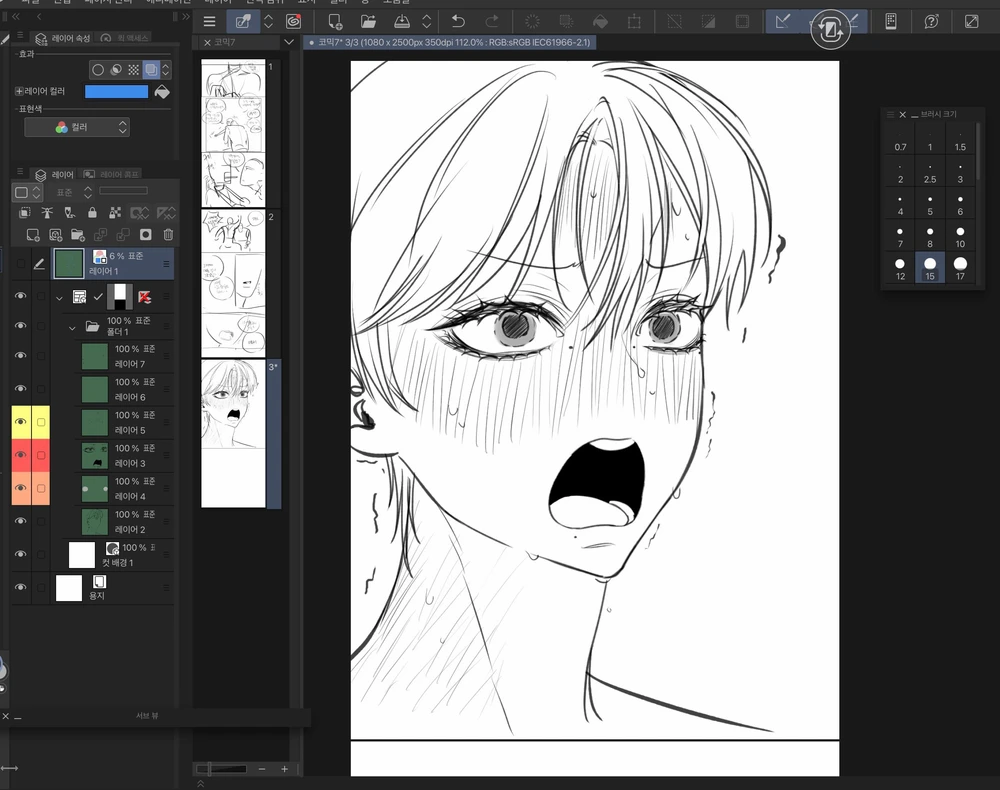The image size is (1000, 790).
Task: Open the effect type stepper arrows
Action: coord(166,69)
